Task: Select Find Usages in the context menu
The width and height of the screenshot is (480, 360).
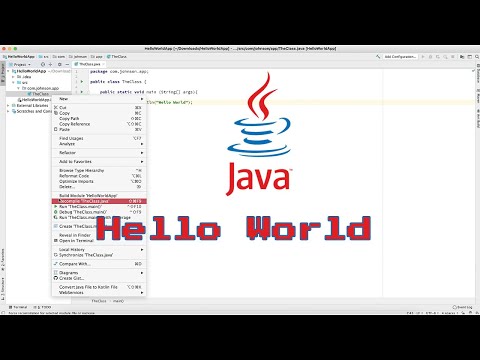Action: [x=99, y=138]
